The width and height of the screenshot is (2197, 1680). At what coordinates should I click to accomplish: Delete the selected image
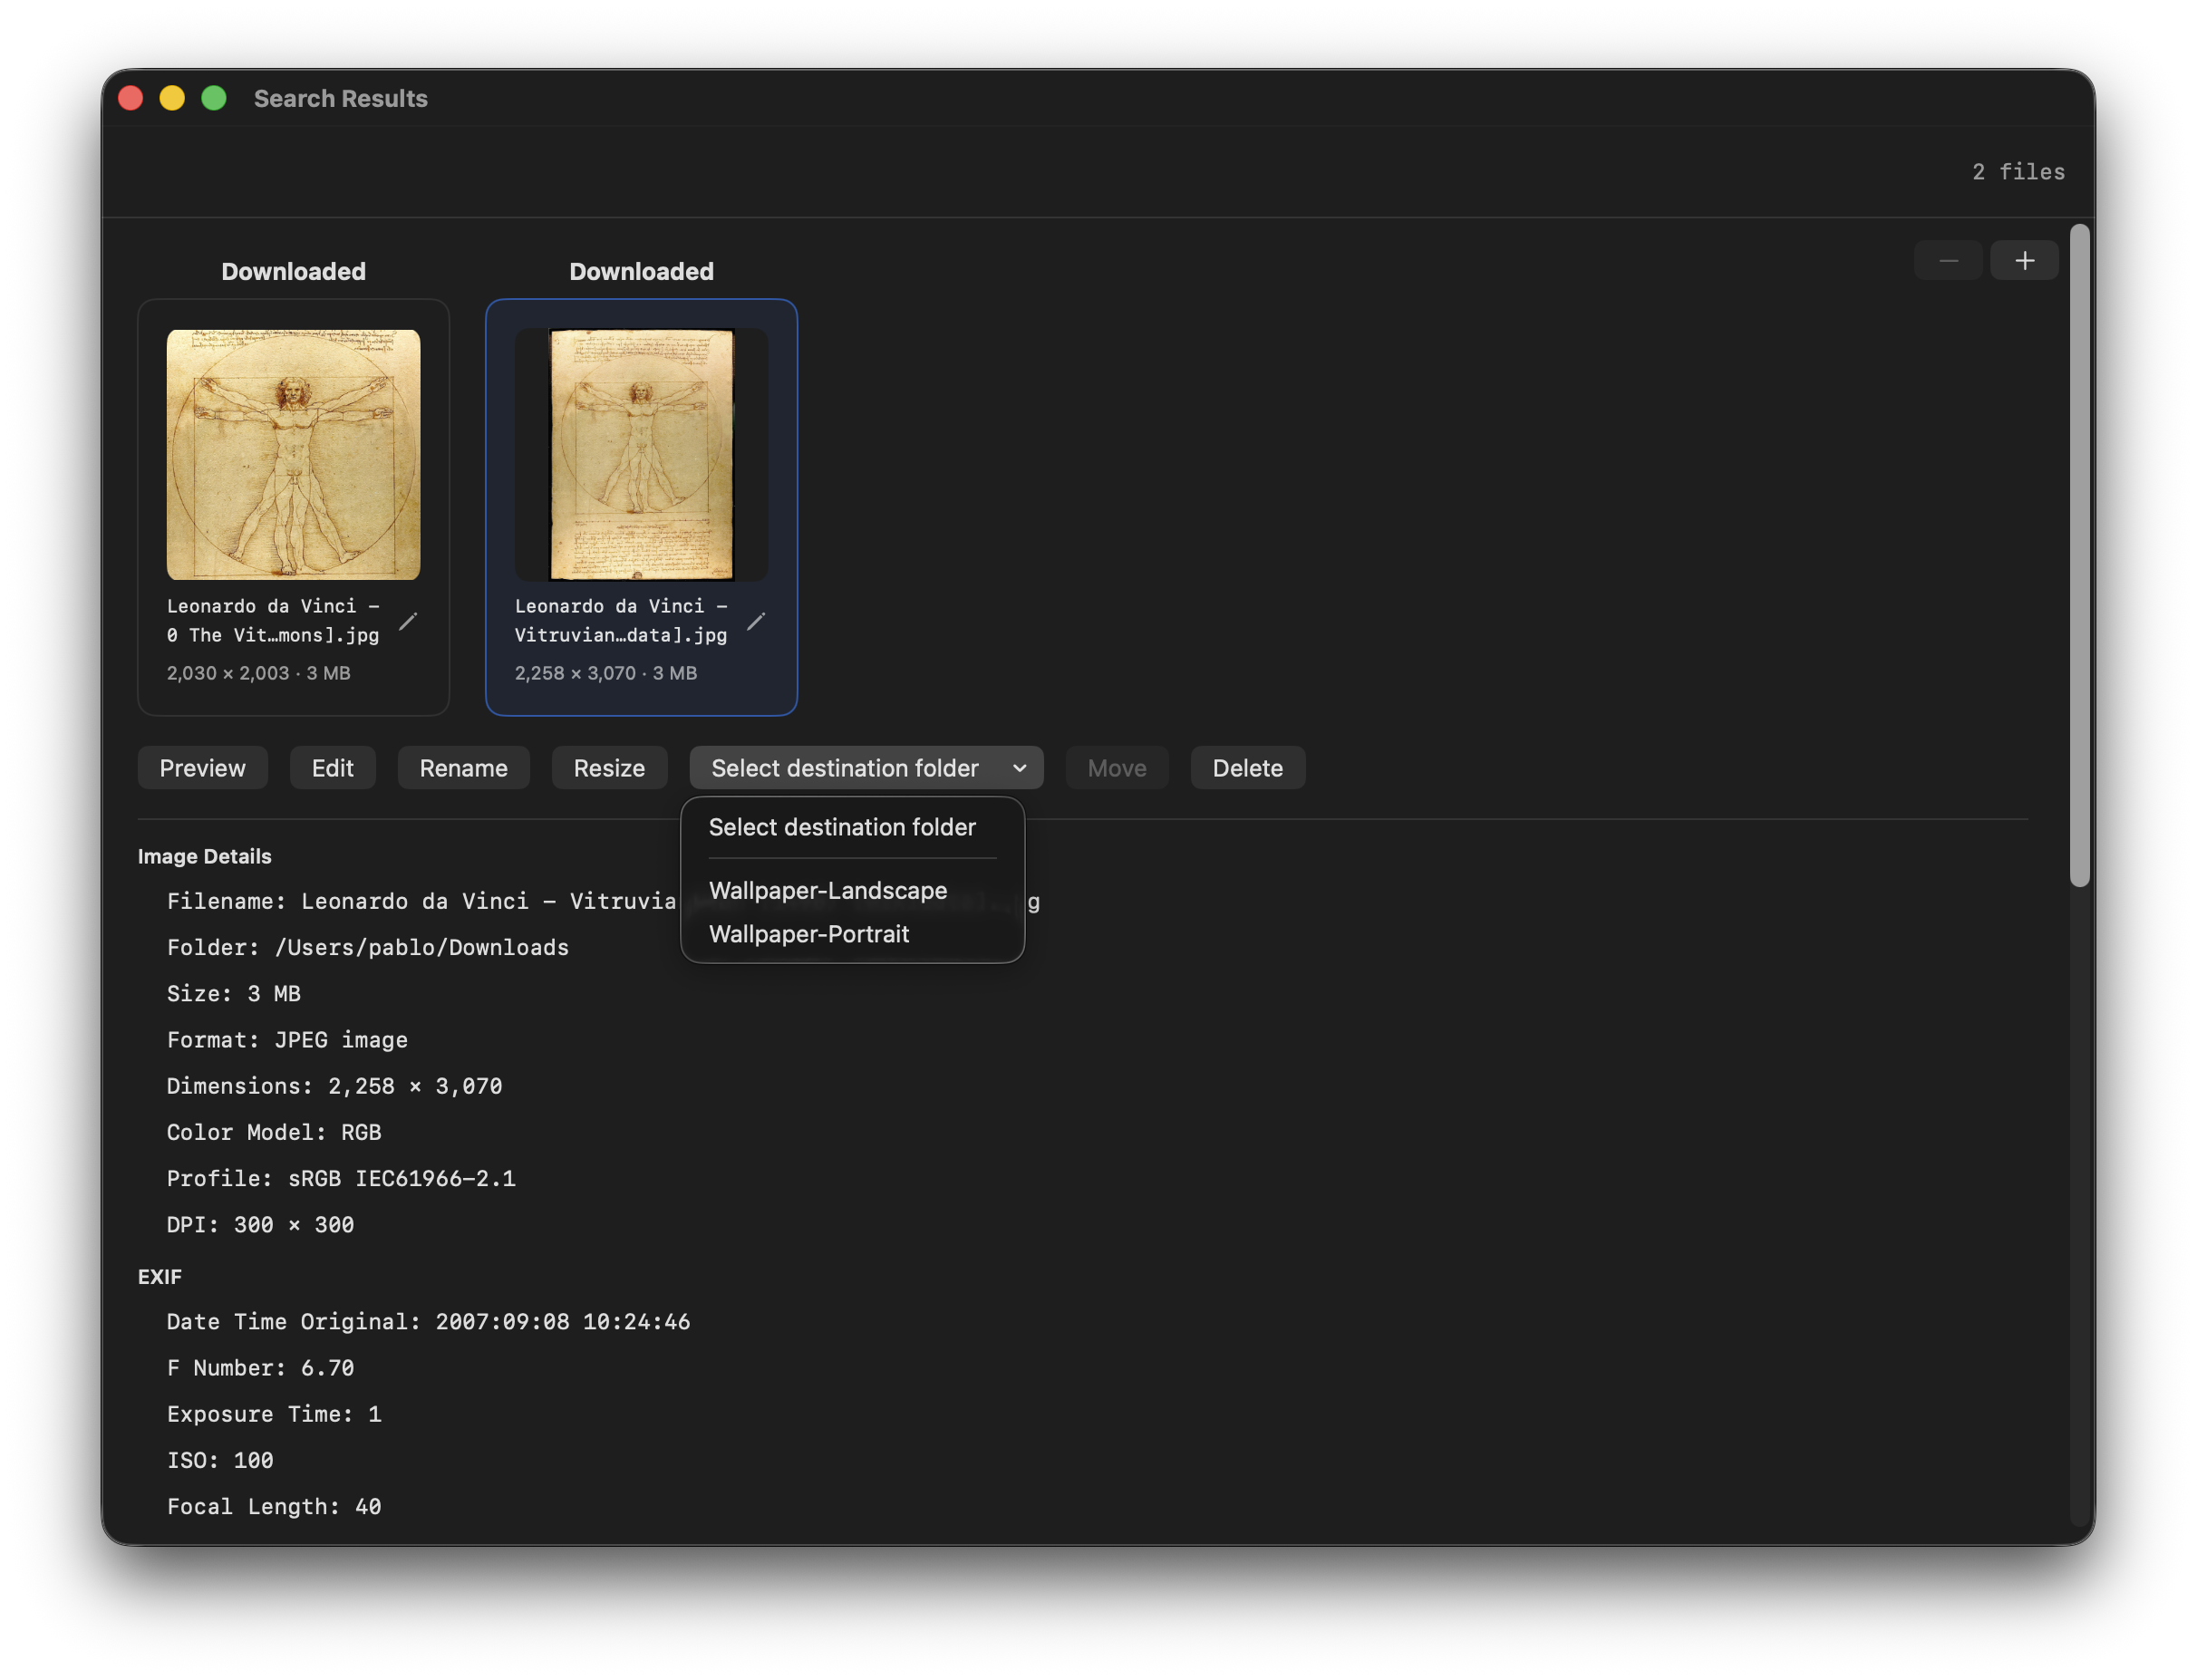[x=1248, y=768]
